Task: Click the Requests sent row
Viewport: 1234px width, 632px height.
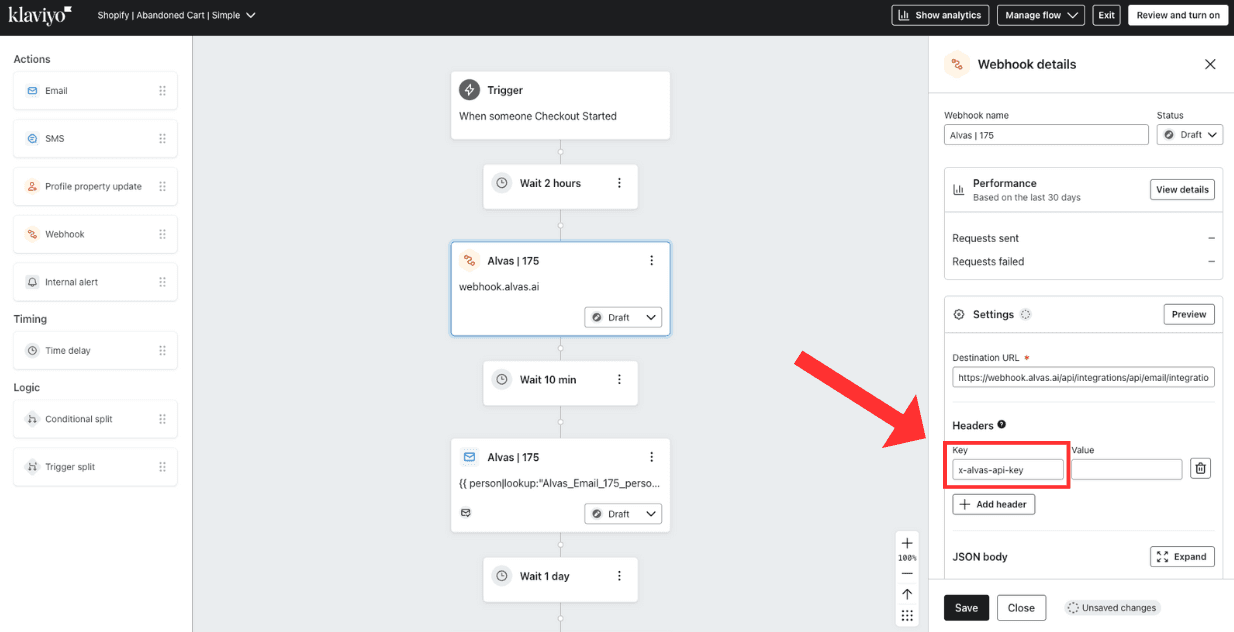Action: point(1084,238)
